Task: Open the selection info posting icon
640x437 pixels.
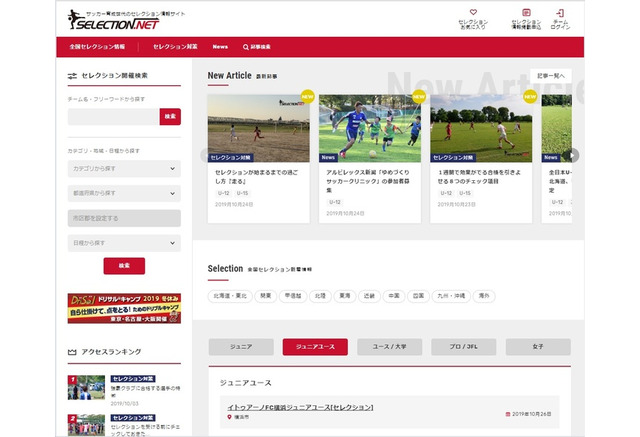Action: (x=526, y=13)
